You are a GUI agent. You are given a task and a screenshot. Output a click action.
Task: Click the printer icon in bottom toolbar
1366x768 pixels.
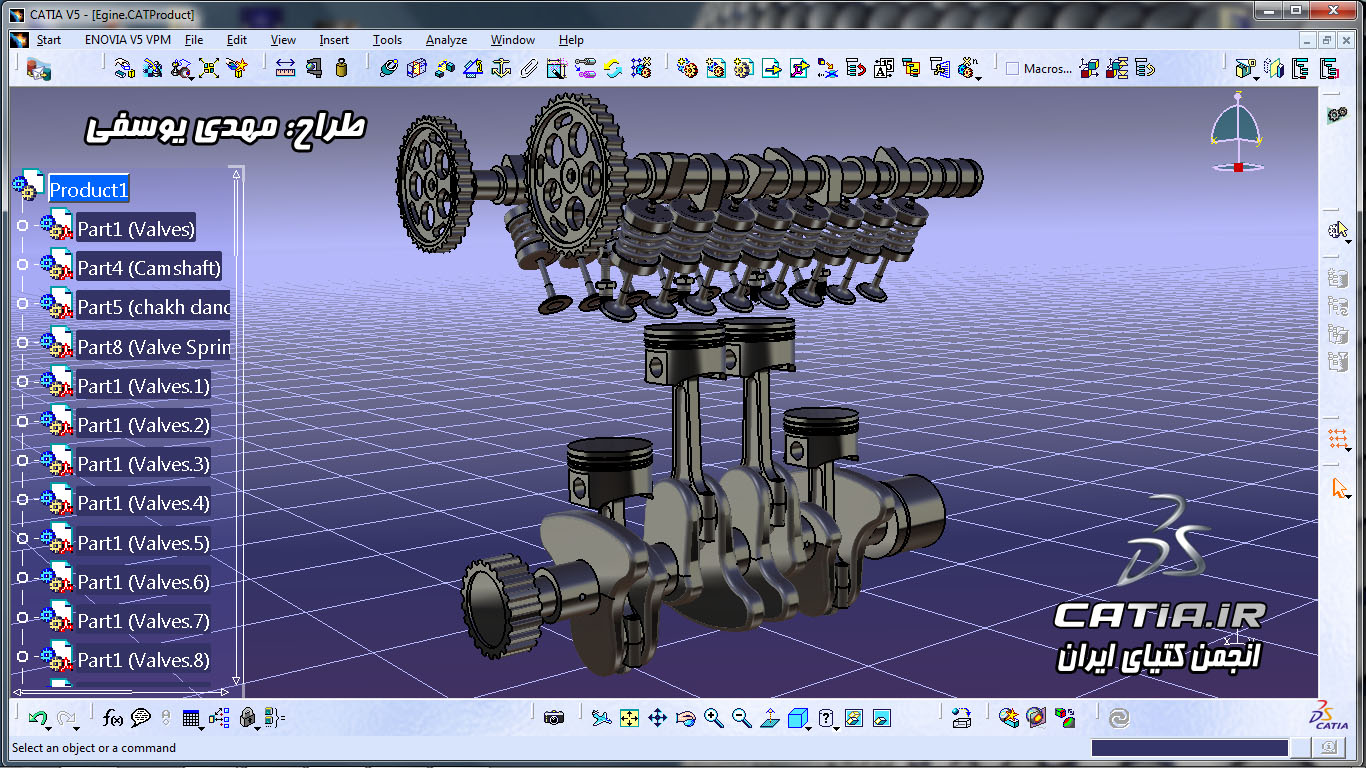961,717
